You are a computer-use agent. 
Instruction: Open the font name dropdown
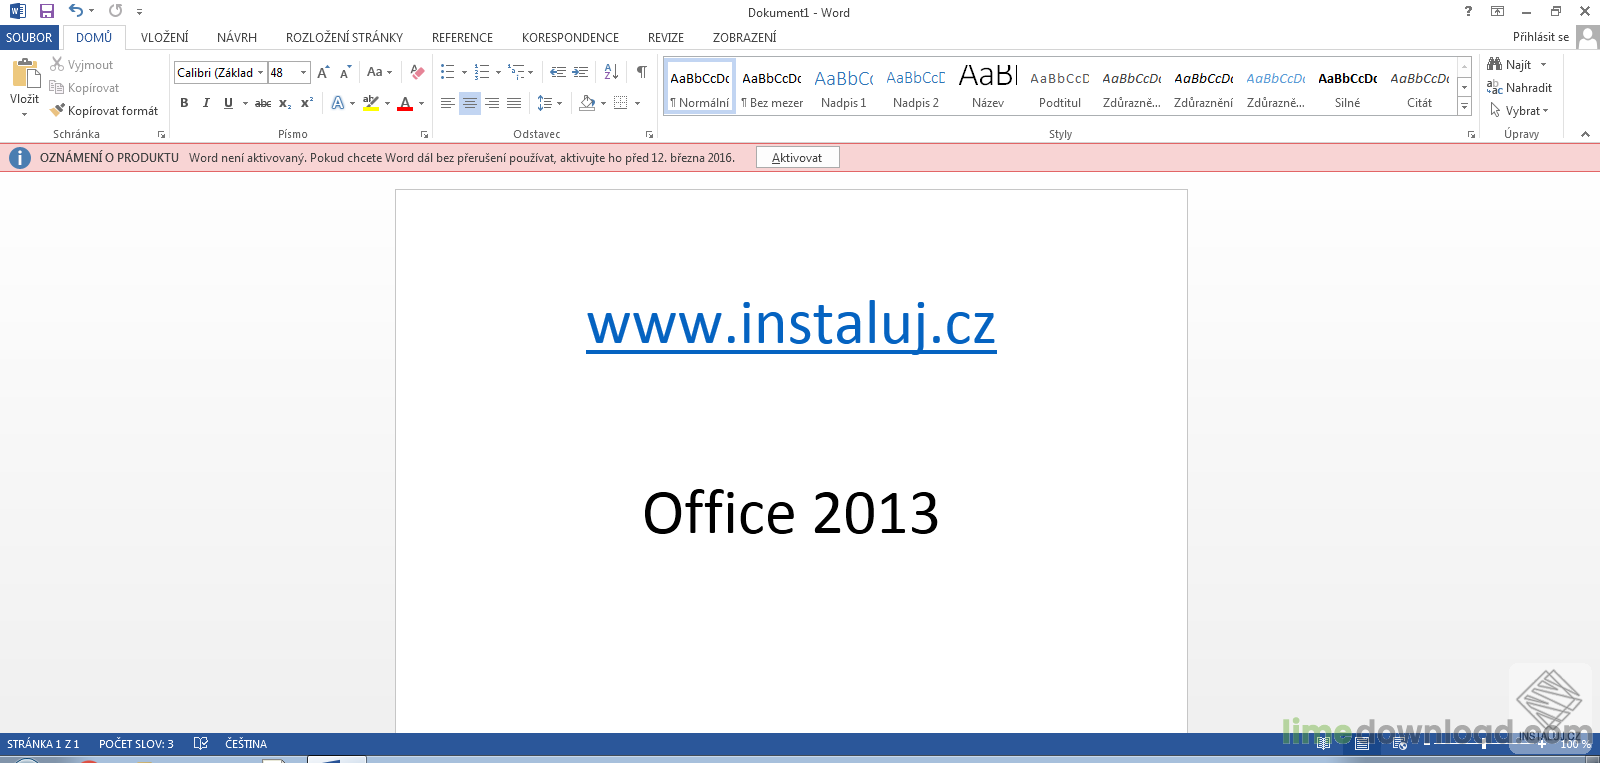(x=260, y=73)
